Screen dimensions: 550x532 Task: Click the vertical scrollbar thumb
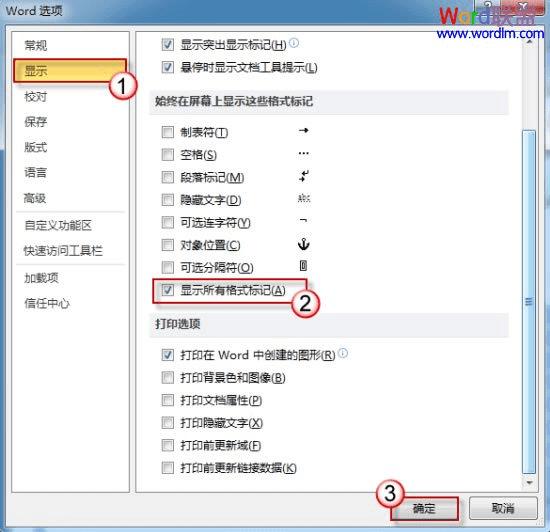(x=529, y=302)
